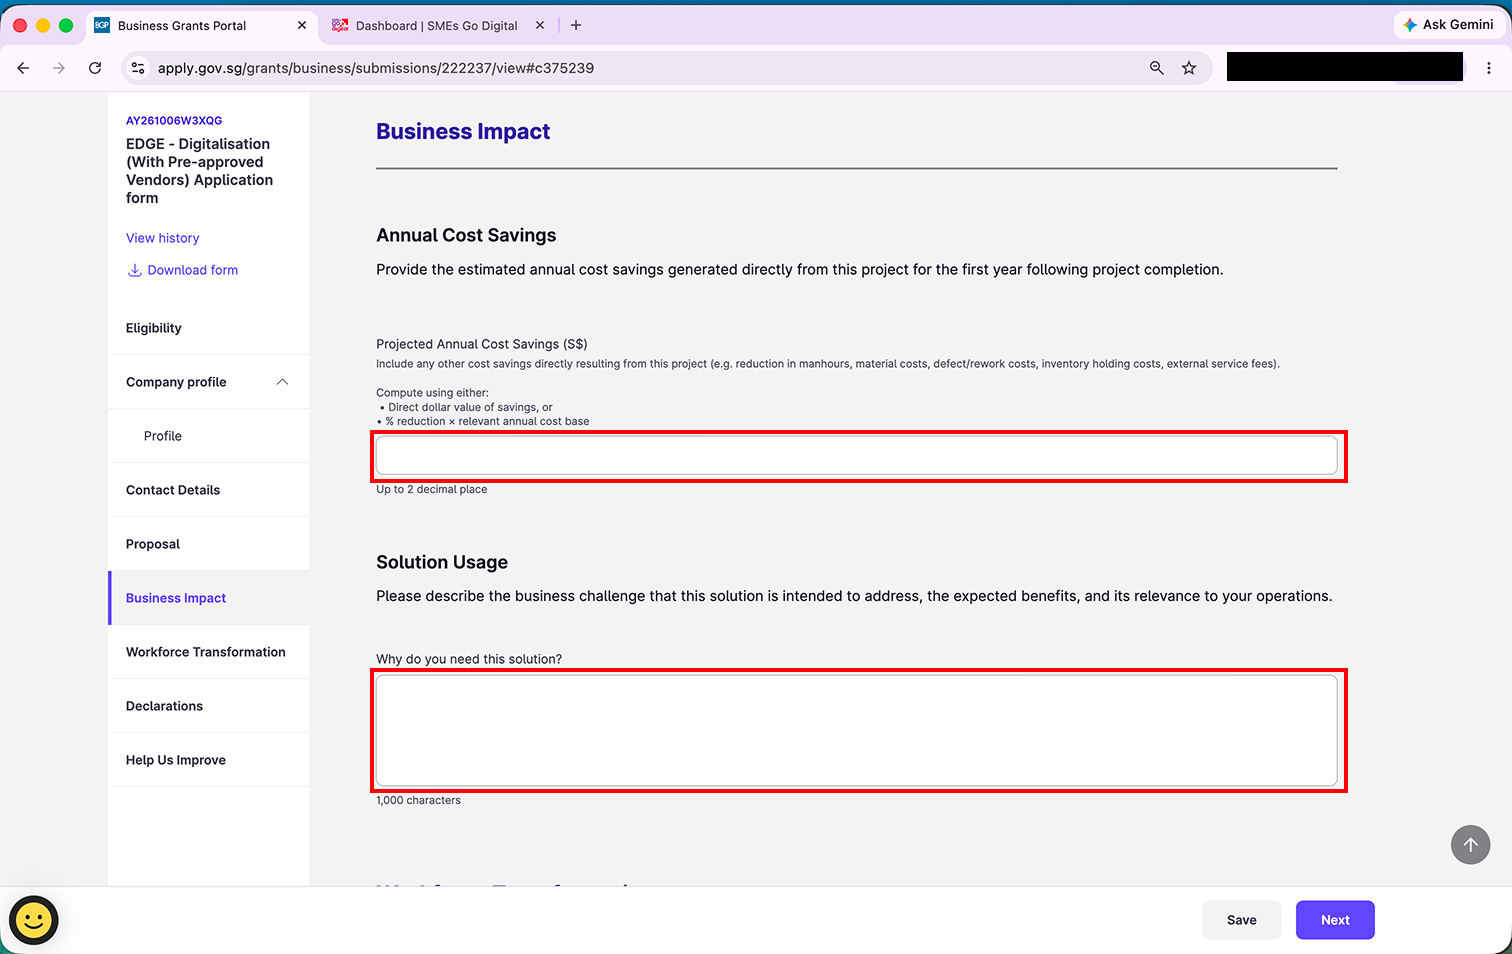Close the SMEs Go Digital tab

click(540, 25)
